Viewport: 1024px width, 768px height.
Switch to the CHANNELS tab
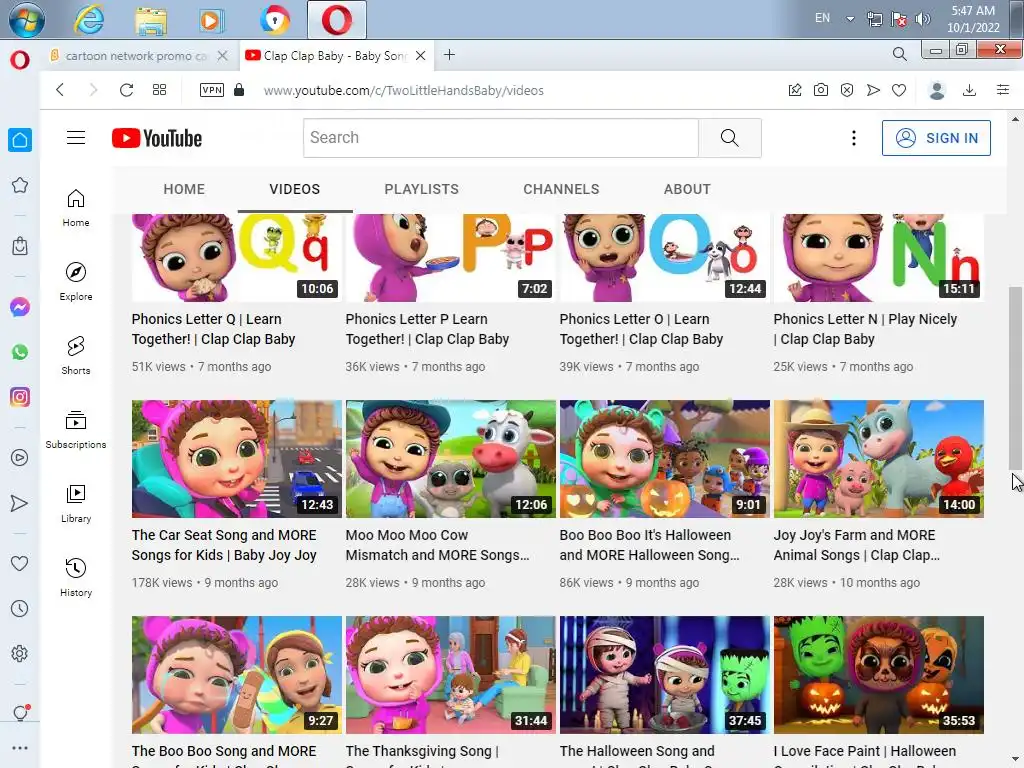coord(561,189)
